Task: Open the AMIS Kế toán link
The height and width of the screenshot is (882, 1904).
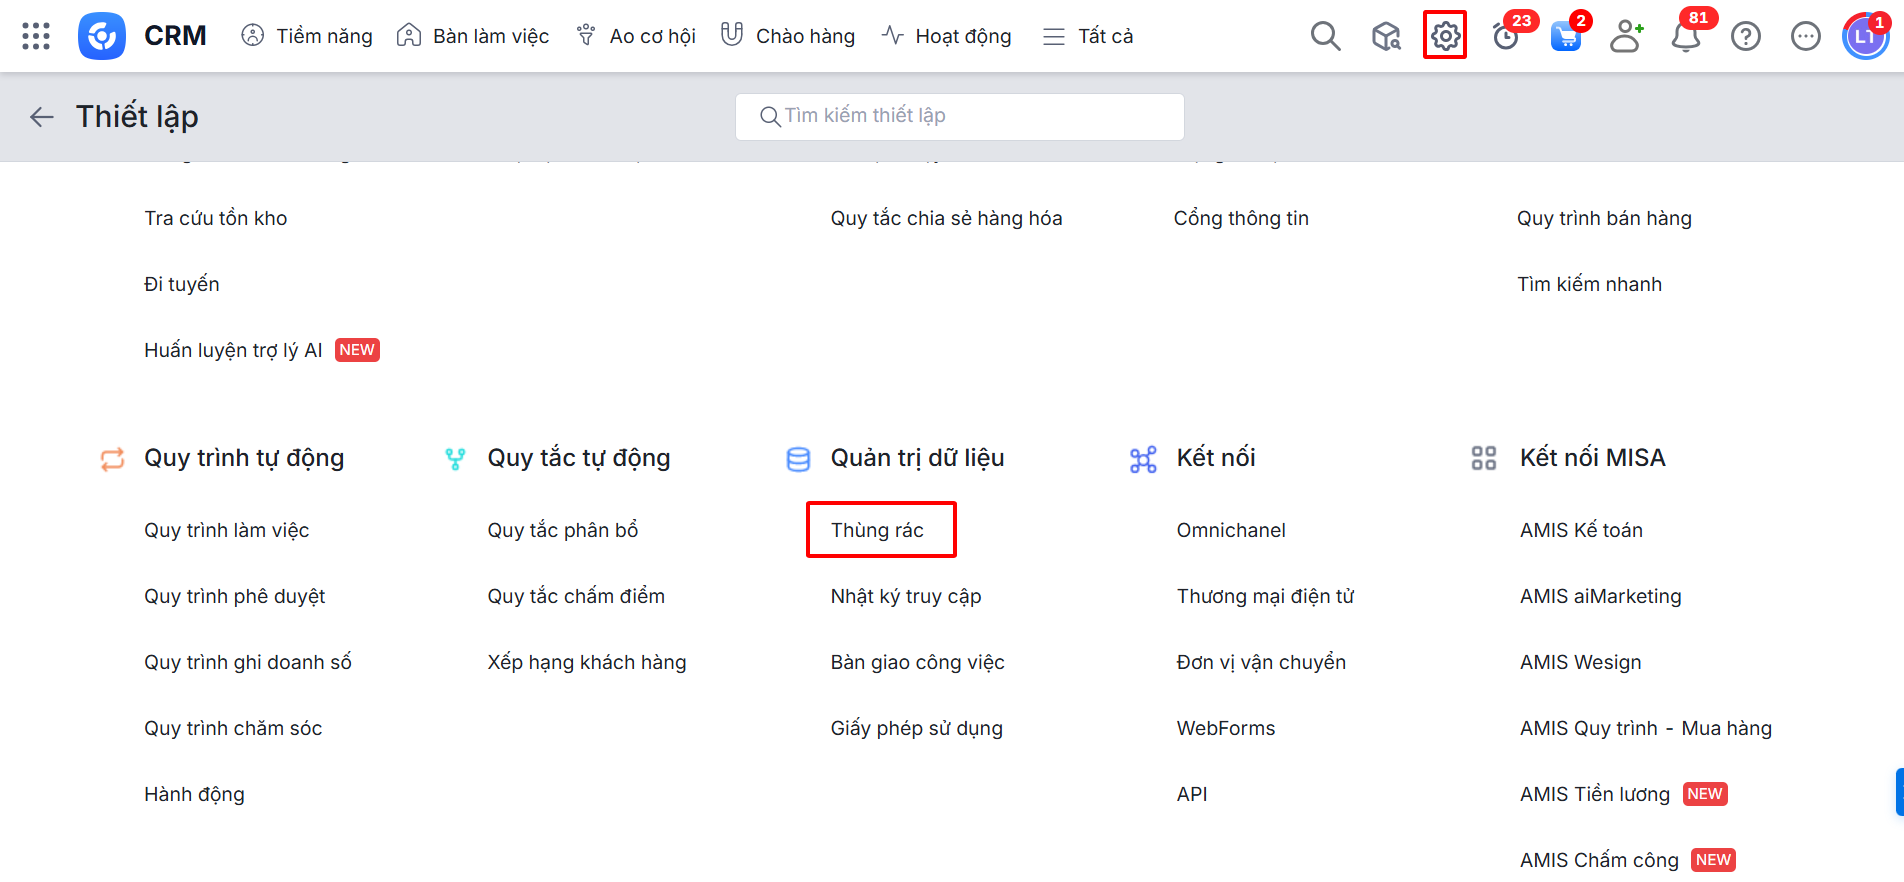Action: pyautogui.click(x=1581, y=530)
